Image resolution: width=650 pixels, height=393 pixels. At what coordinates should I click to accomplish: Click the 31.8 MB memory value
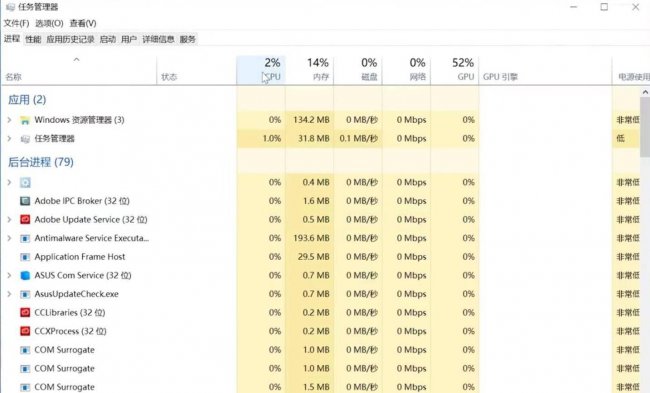tap(314, 138)
